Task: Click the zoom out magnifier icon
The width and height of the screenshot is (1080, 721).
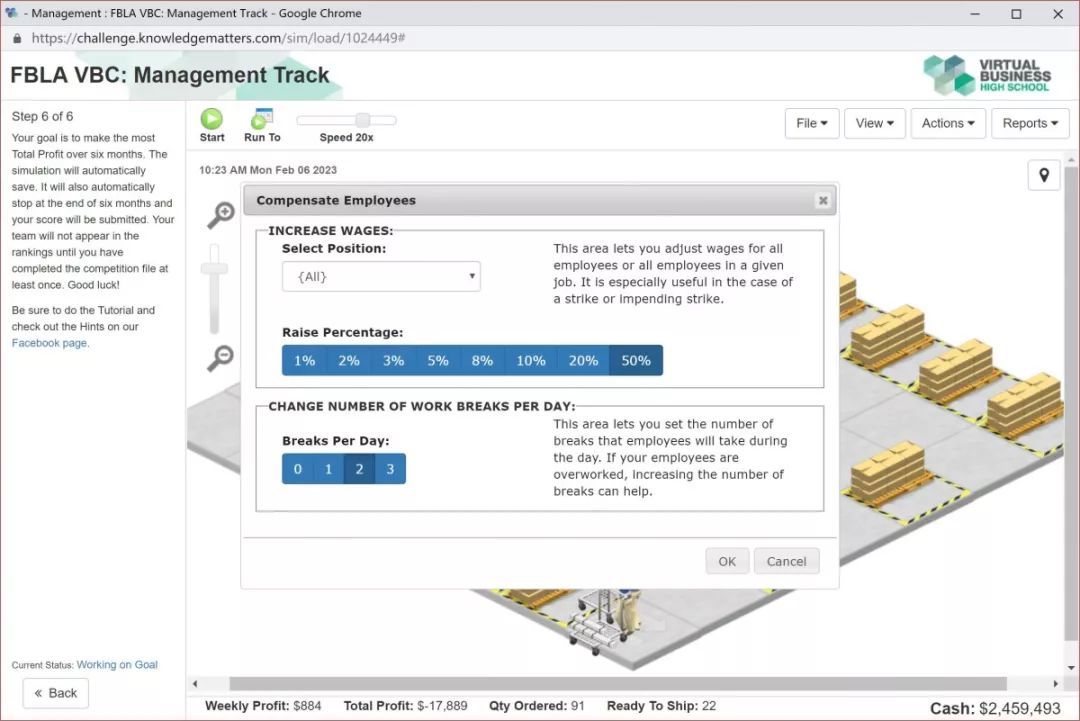Action: coord(221,358)
